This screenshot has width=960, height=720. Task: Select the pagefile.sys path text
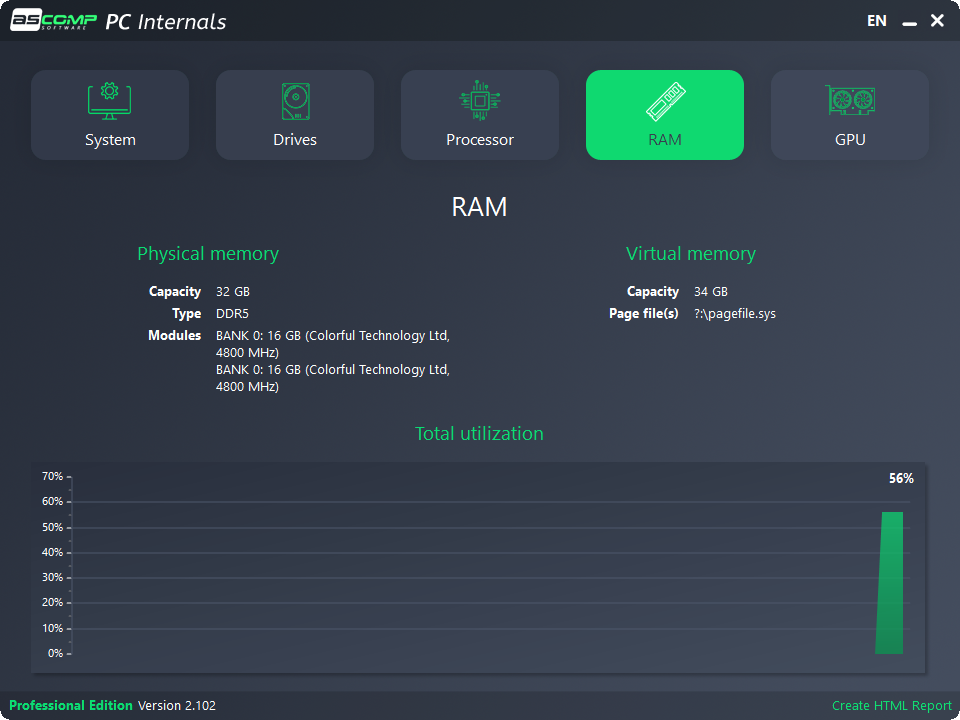coord(734,313)
